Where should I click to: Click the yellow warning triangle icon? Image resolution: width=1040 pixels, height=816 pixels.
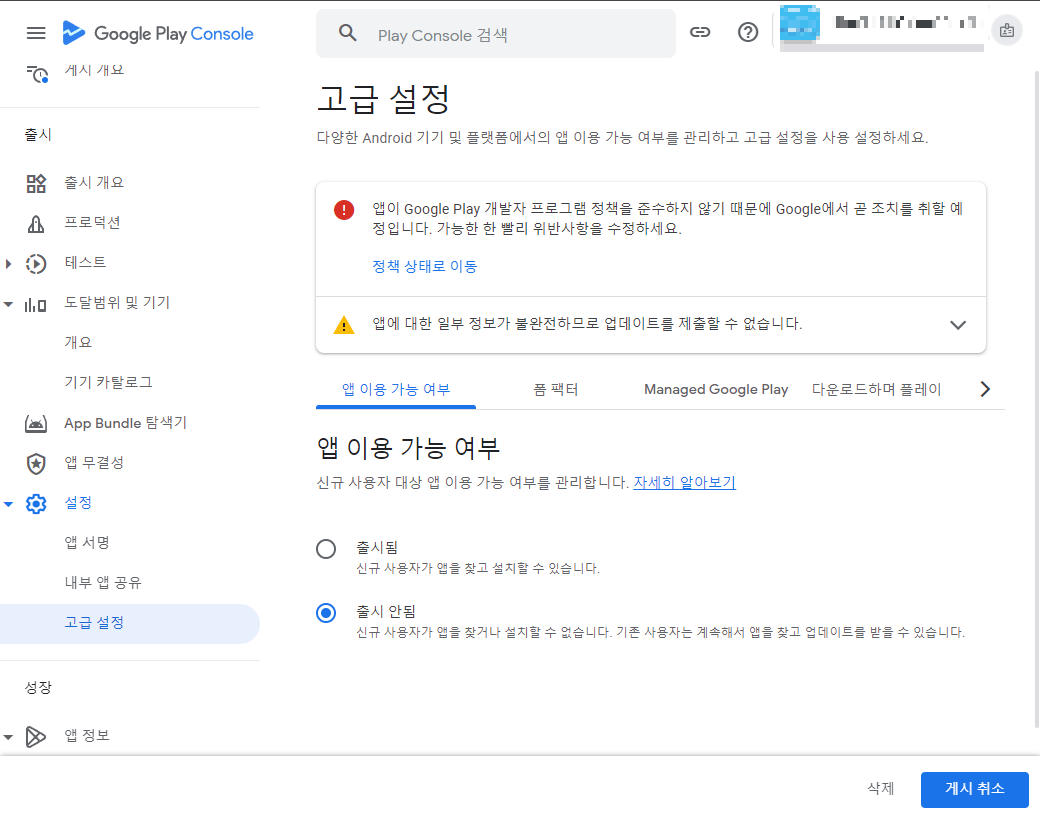pos(344,325)
